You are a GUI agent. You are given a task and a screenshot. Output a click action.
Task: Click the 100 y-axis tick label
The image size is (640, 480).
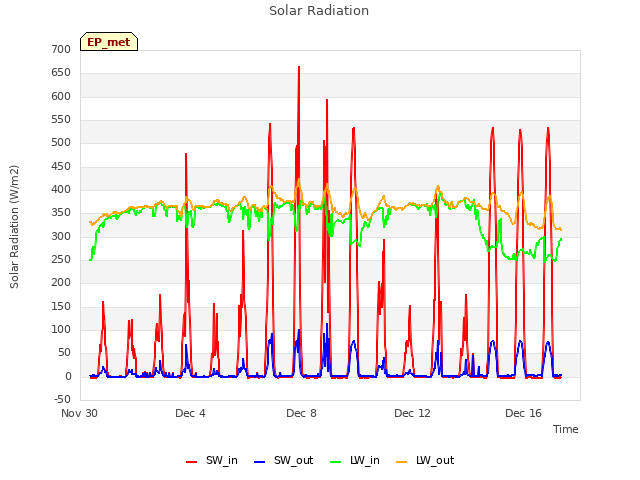tap(61, 329)
